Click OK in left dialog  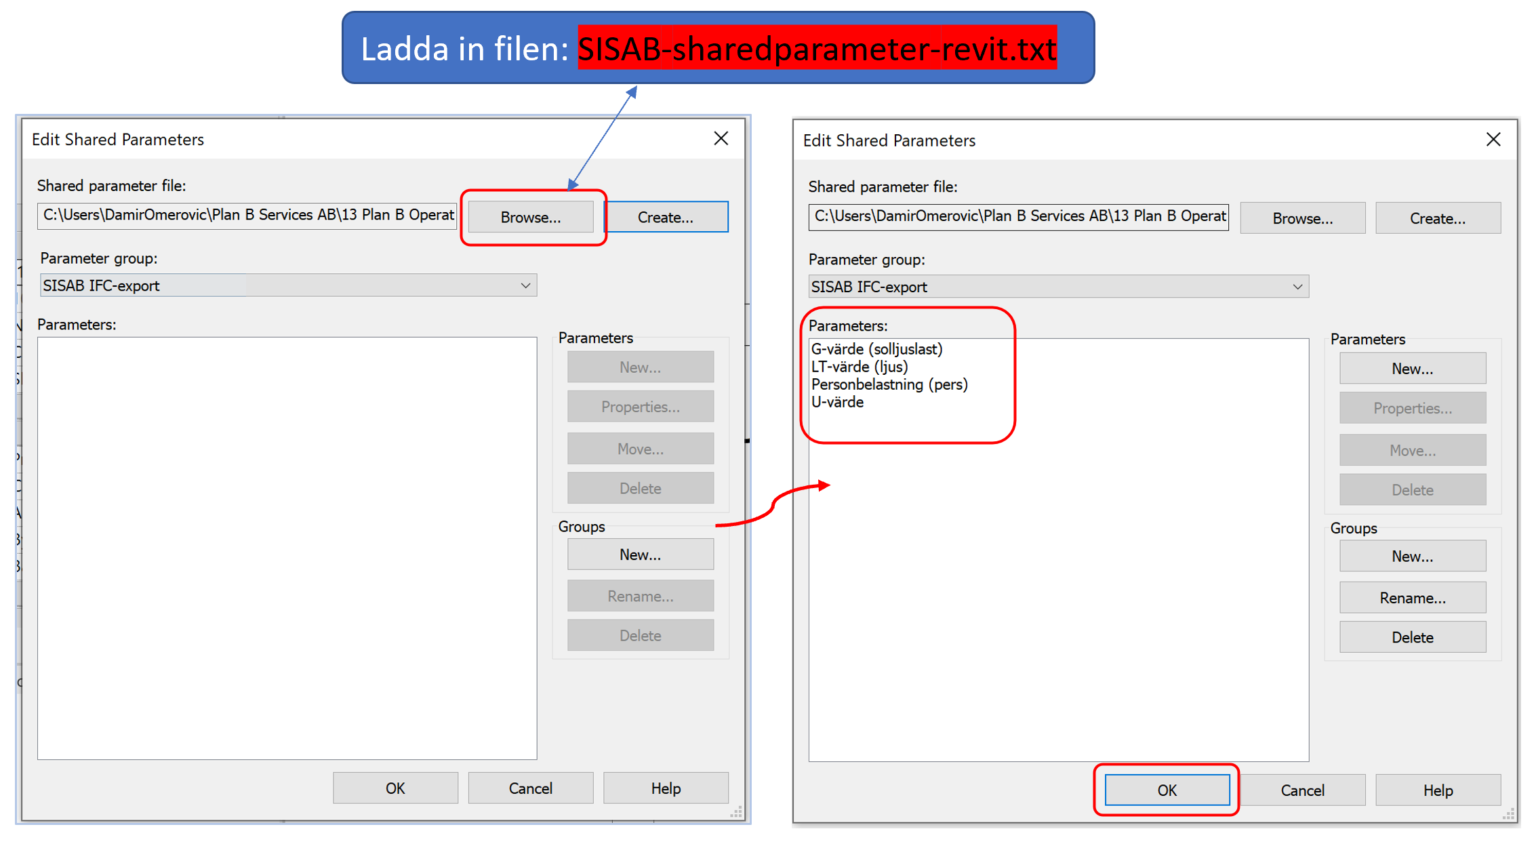(x=395, y=788)
